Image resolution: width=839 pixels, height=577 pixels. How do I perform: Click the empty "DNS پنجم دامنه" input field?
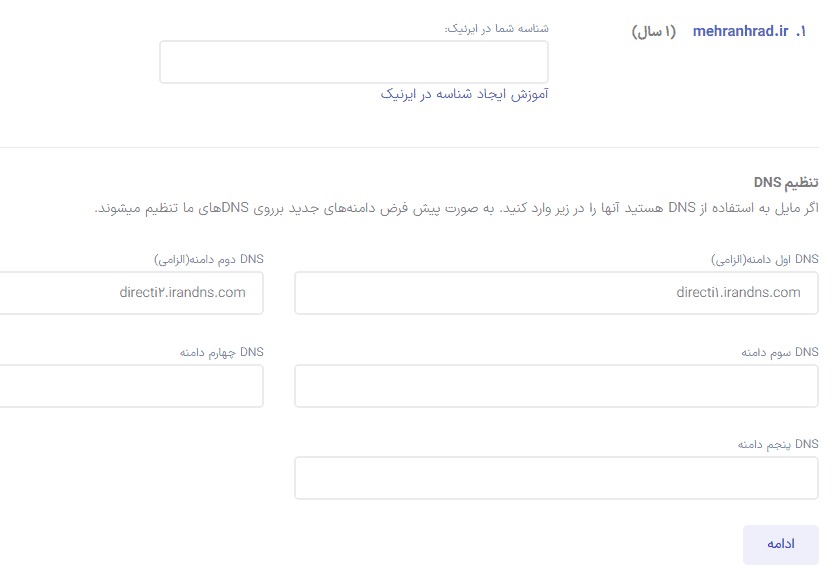556,477
